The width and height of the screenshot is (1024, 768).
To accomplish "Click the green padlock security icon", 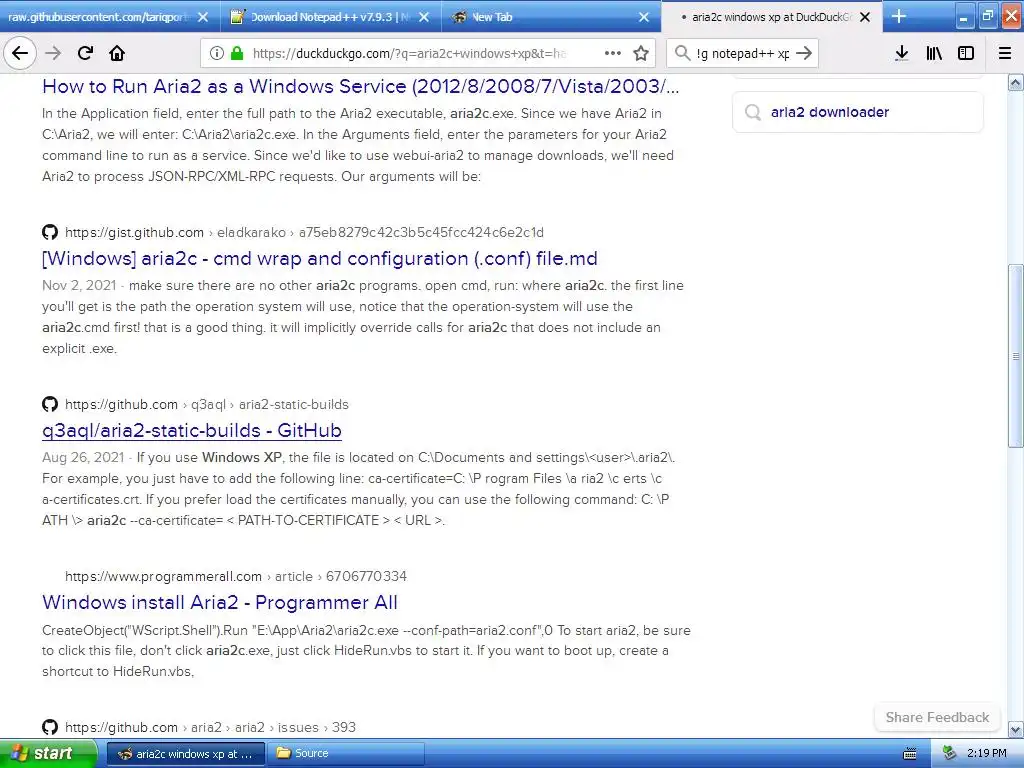I will pyautogui.click(x=237, y=53).
